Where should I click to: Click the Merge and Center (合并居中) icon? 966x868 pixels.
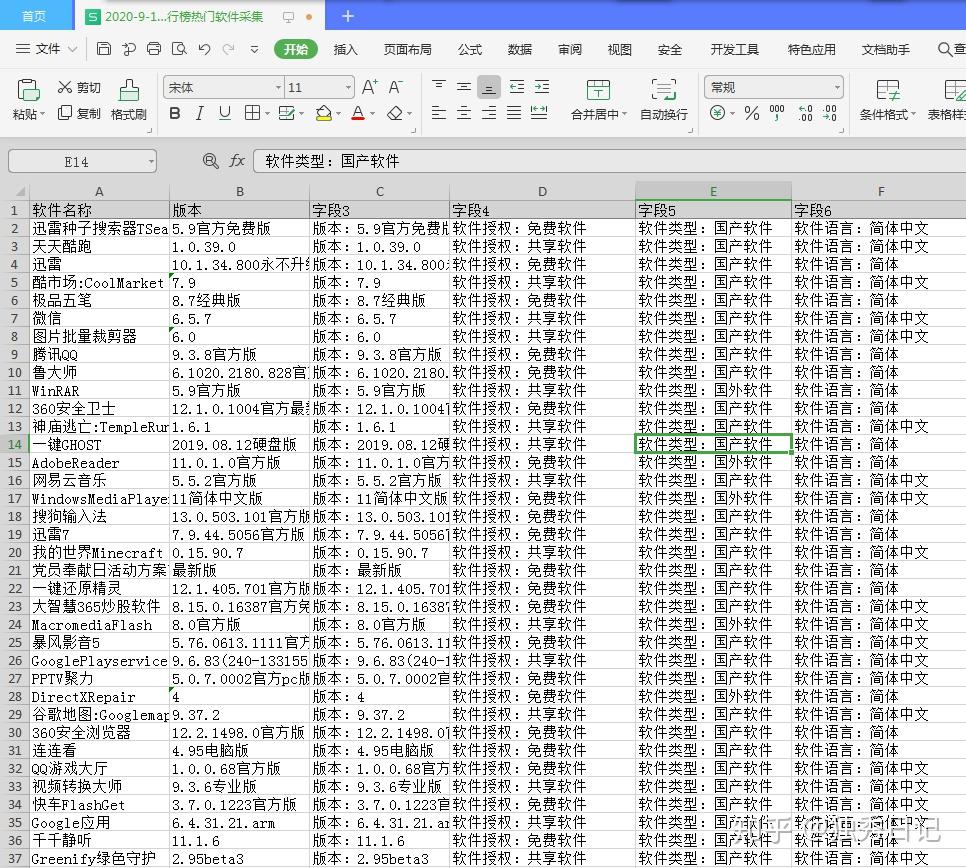point(598,90)
